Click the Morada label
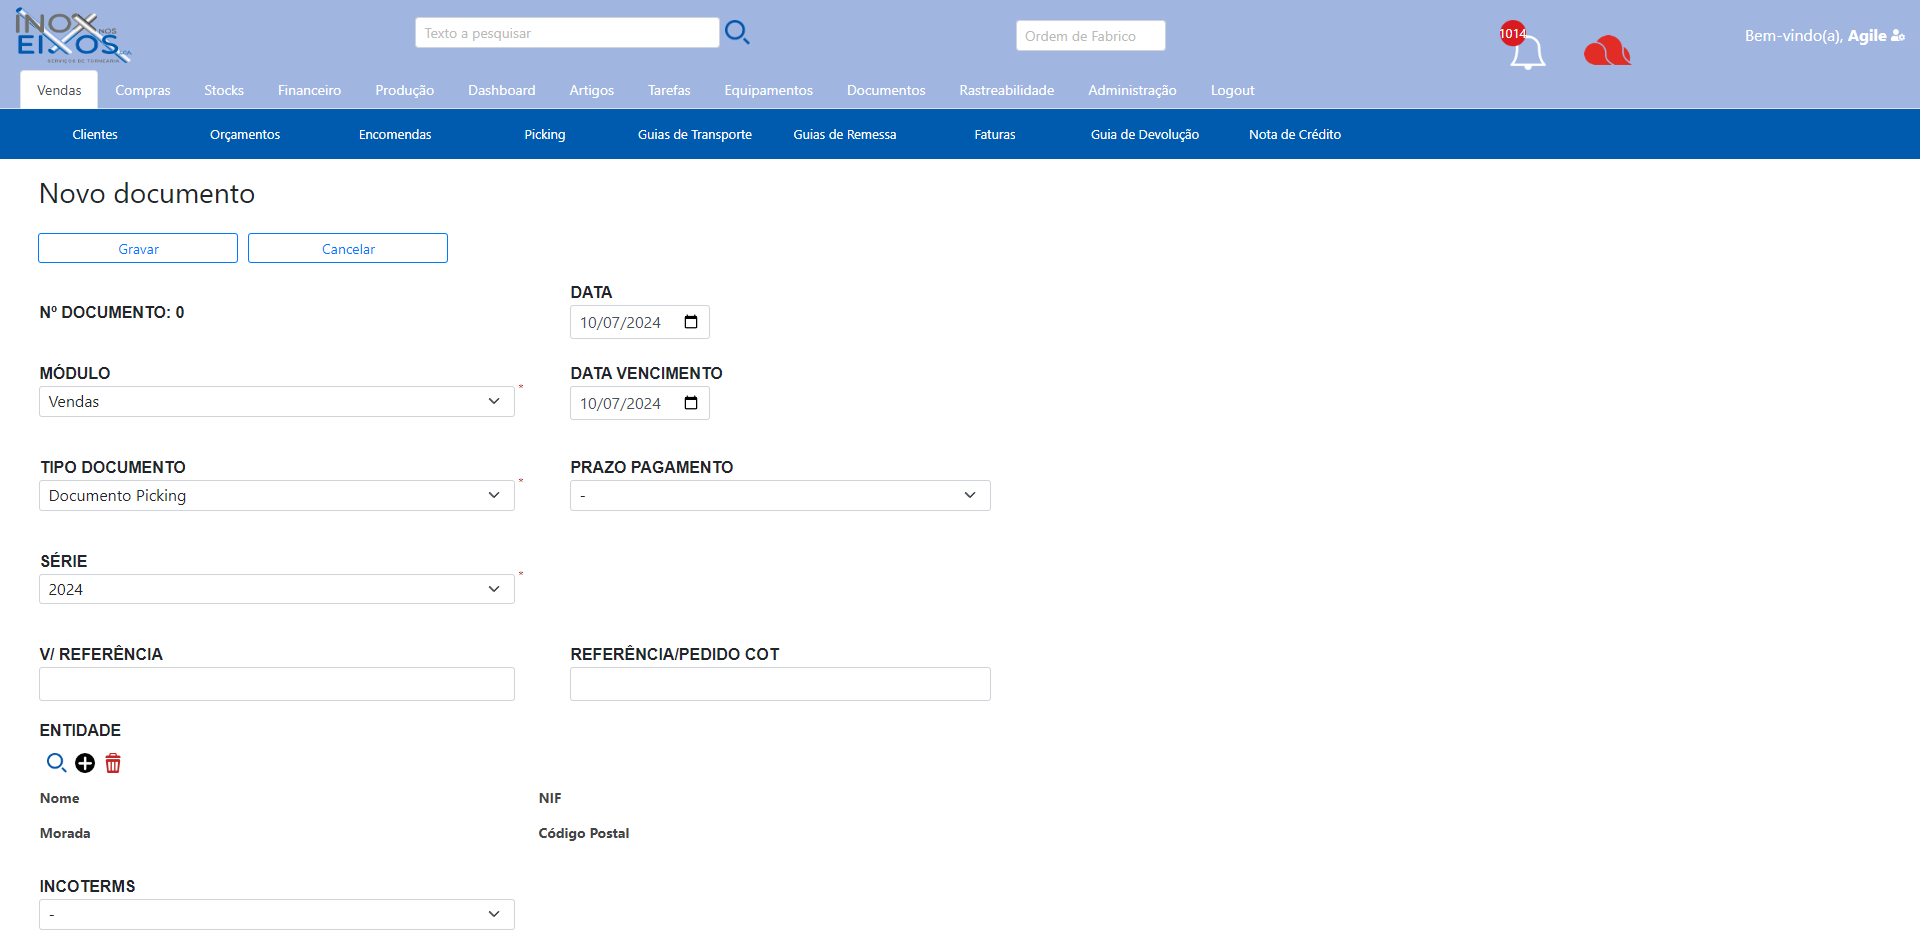The height and width of the screenshot is (945, 1920). (x=65, y=833)
